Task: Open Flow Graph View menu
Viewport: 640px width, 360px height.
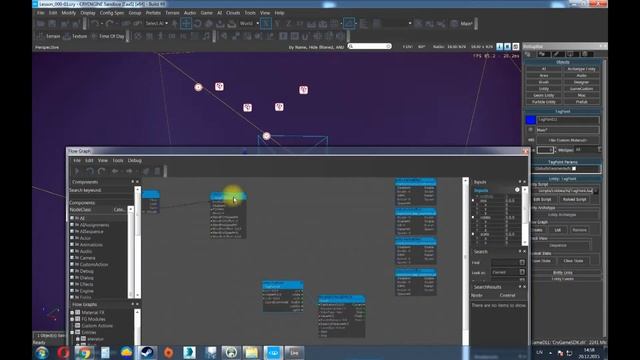Action: 103,161
